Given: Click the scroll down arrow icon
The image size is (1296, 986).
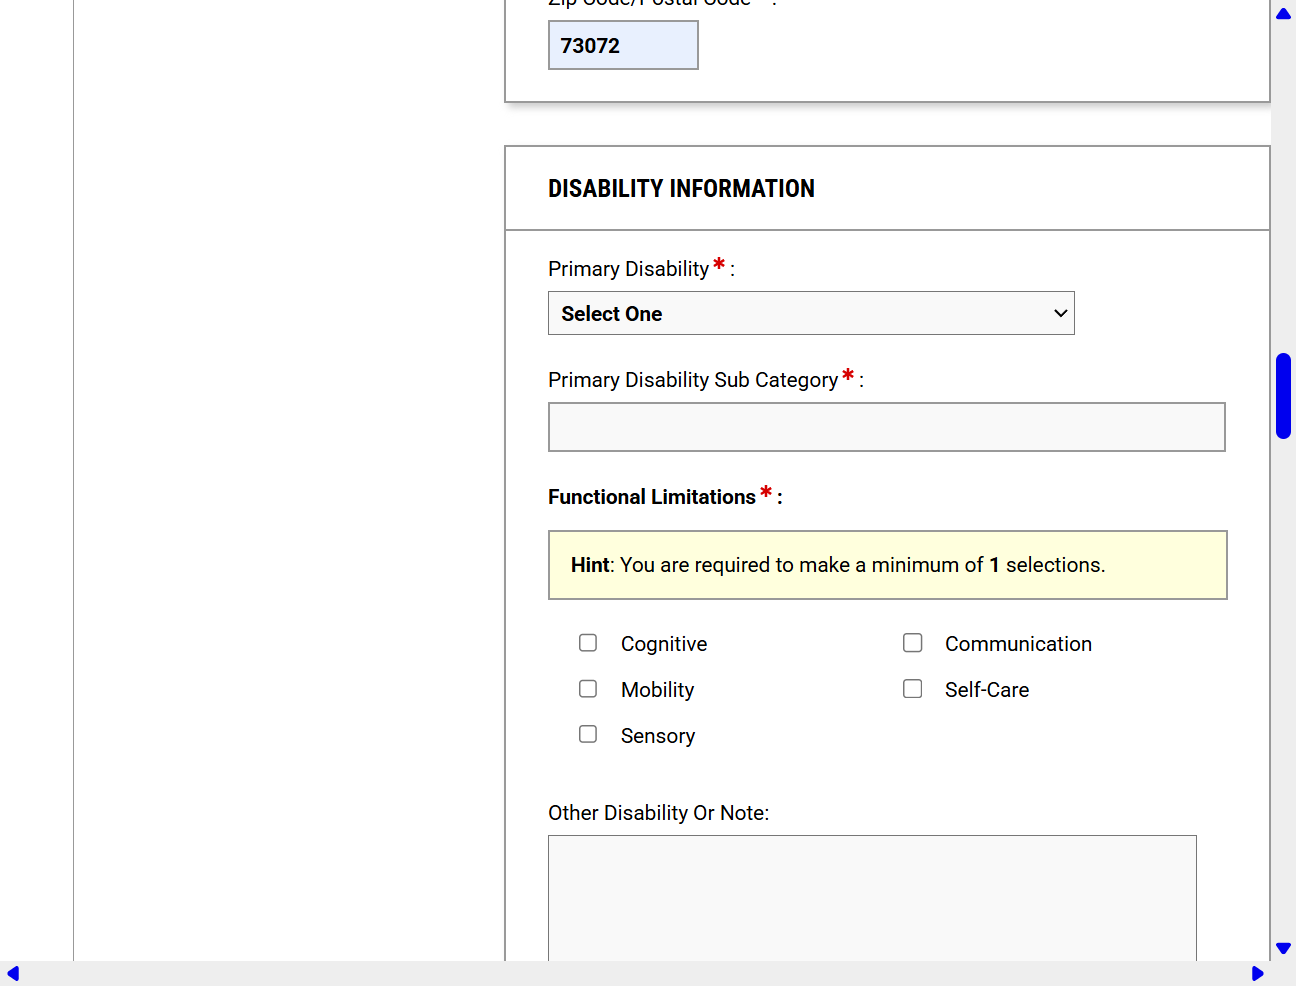Looking at the screenshot, I should [x=1283, y=948].
